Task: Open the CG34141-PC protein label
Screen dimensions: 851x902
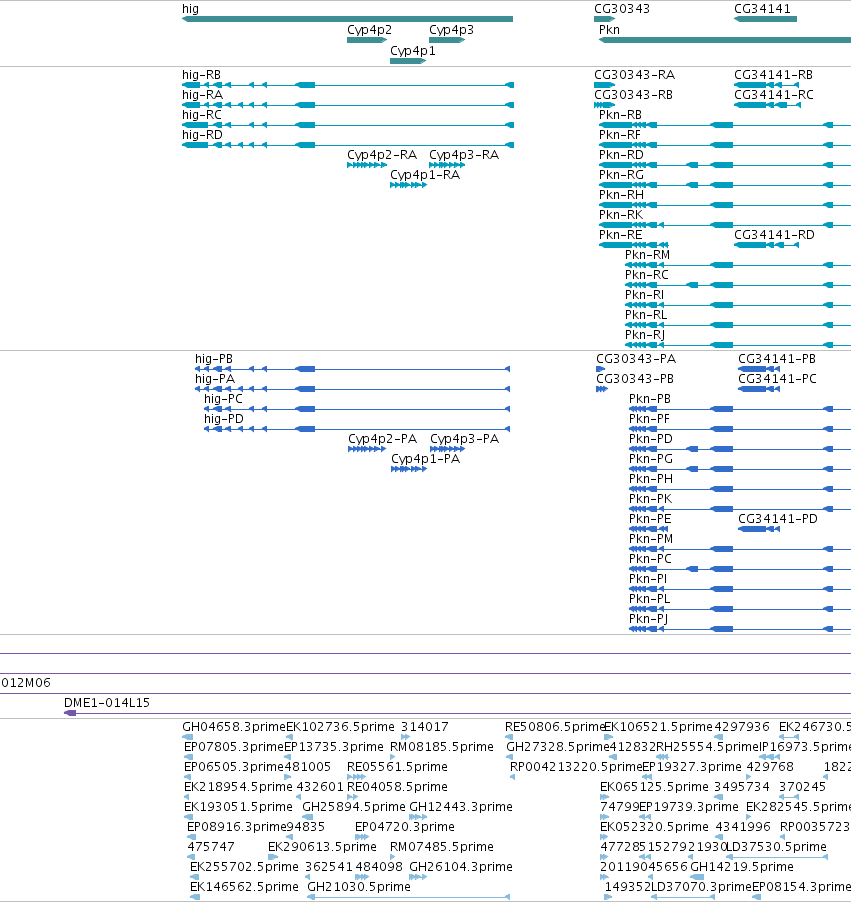Action: pyautogui.click(x=777, y=379)
